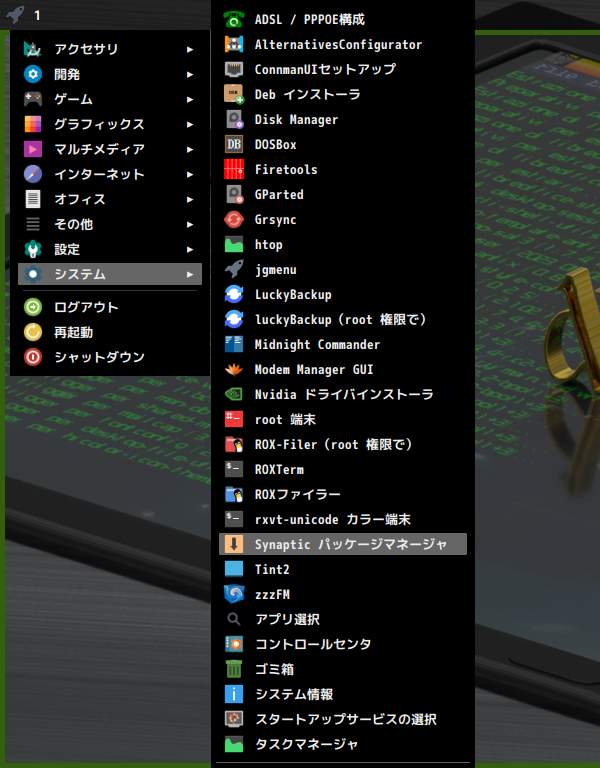600x768 pixels.
Task: Click the コントロールセンタ icon
Action: point(234,644)
